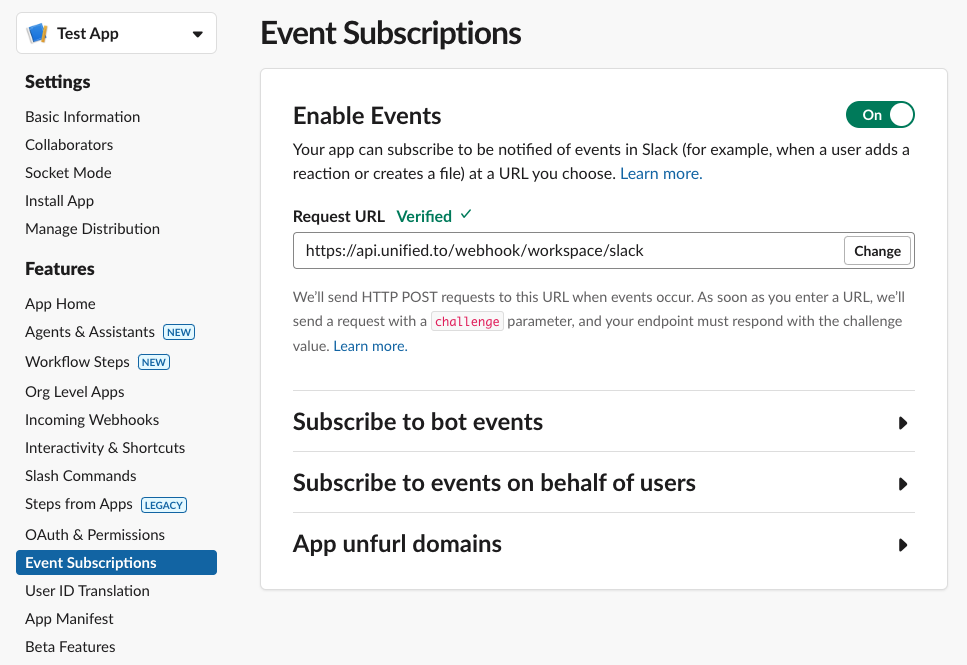Follow Learn more link about challenge value

370,346
